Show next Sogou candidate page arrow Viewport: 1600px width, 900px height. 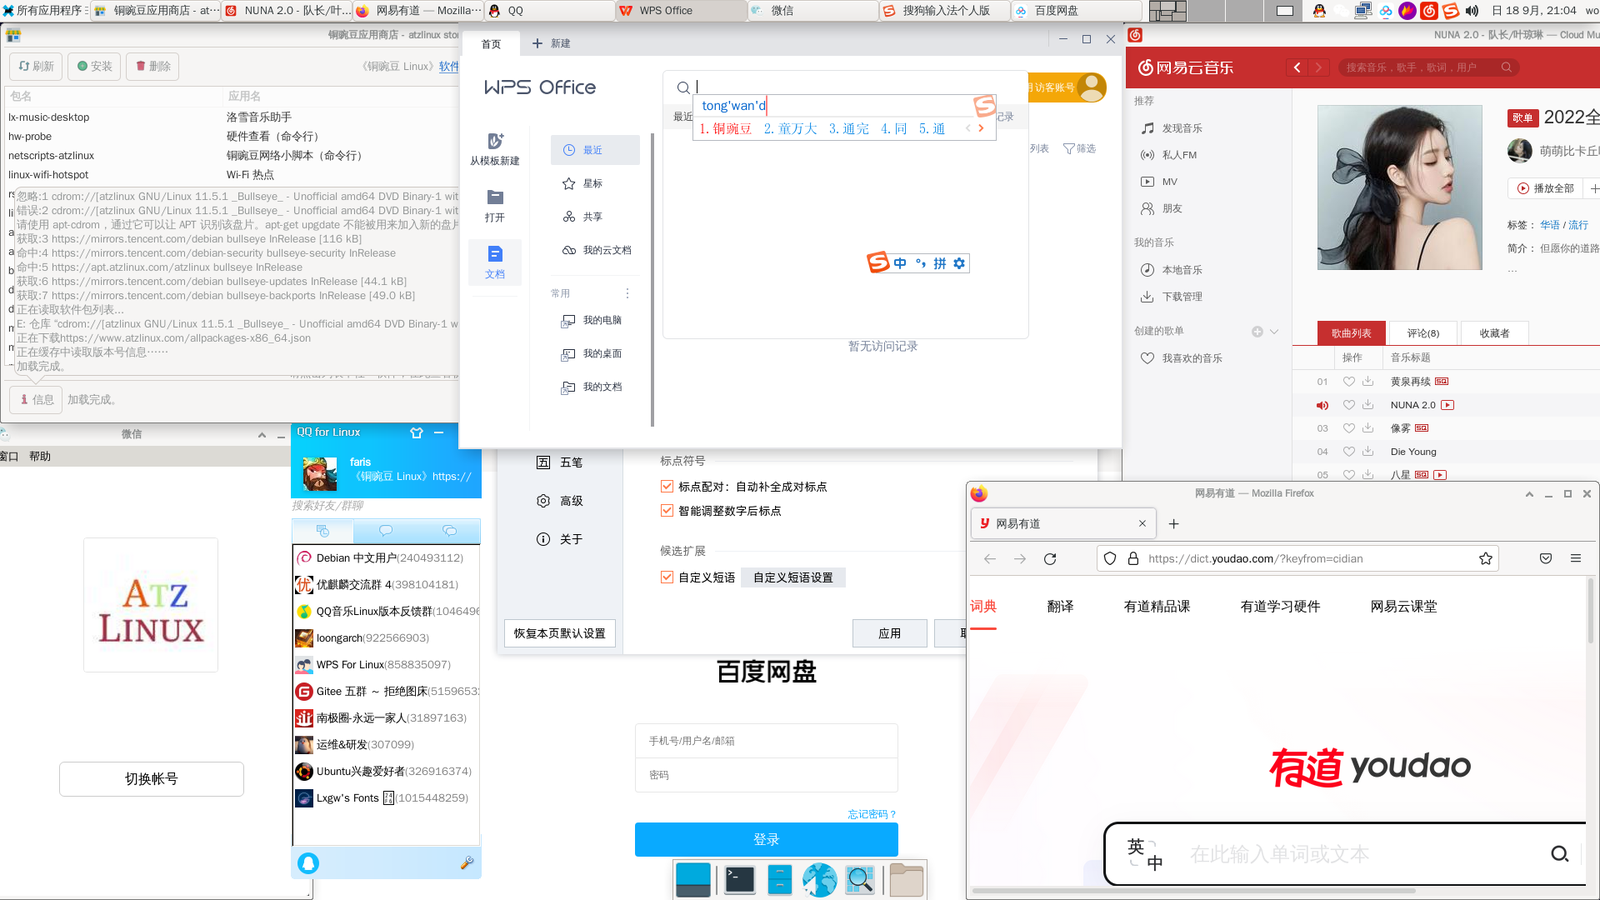coord(981,128)
